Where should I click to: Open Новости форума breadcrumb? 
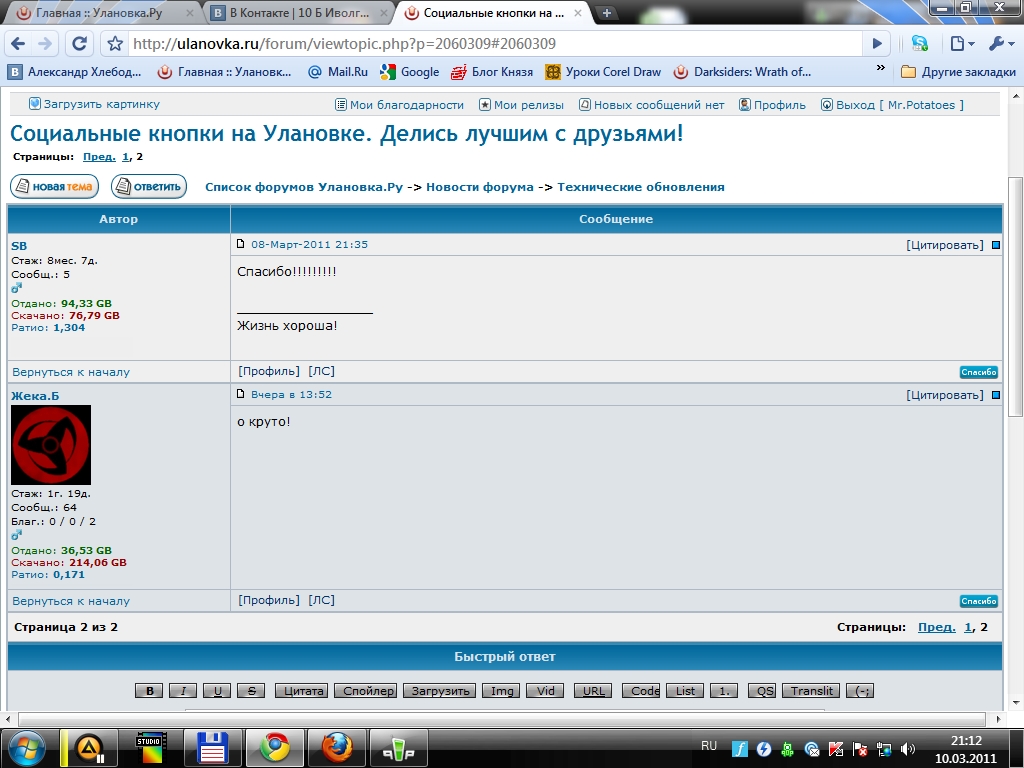pyautogui.click(x=480, y=187)
